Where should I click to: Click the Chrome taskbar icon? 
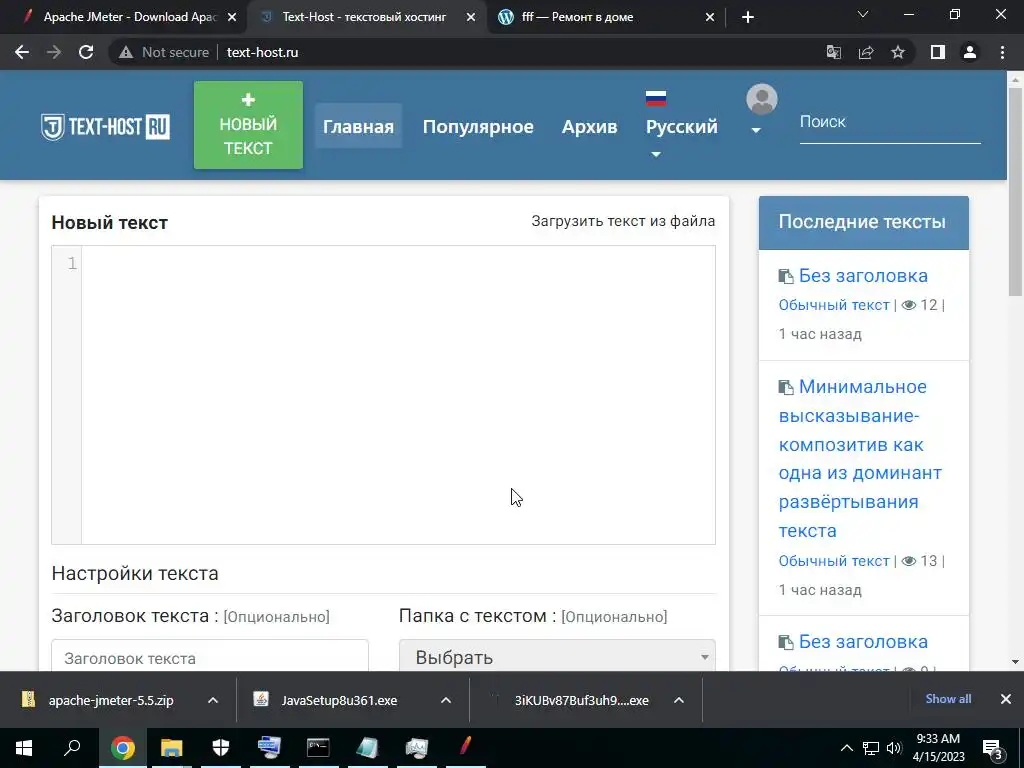[122, 748]
